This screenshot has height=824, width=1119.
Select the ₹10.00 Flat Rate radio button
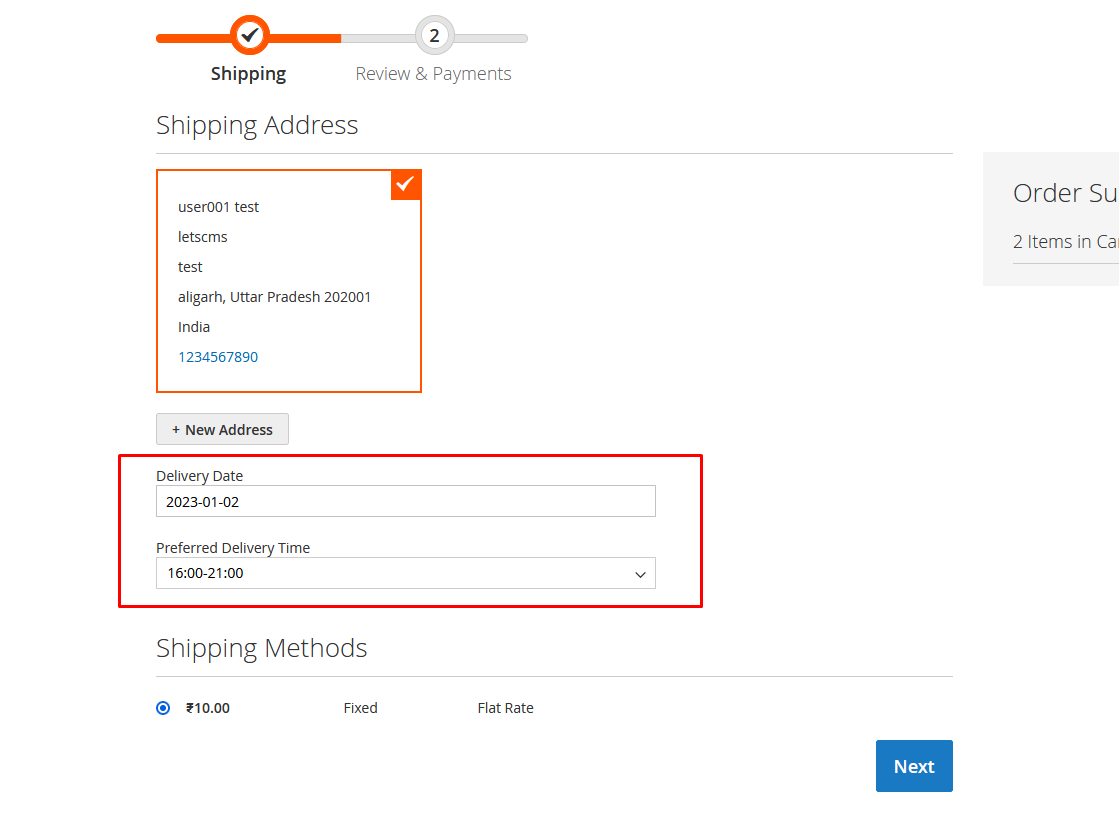[163, 708]
